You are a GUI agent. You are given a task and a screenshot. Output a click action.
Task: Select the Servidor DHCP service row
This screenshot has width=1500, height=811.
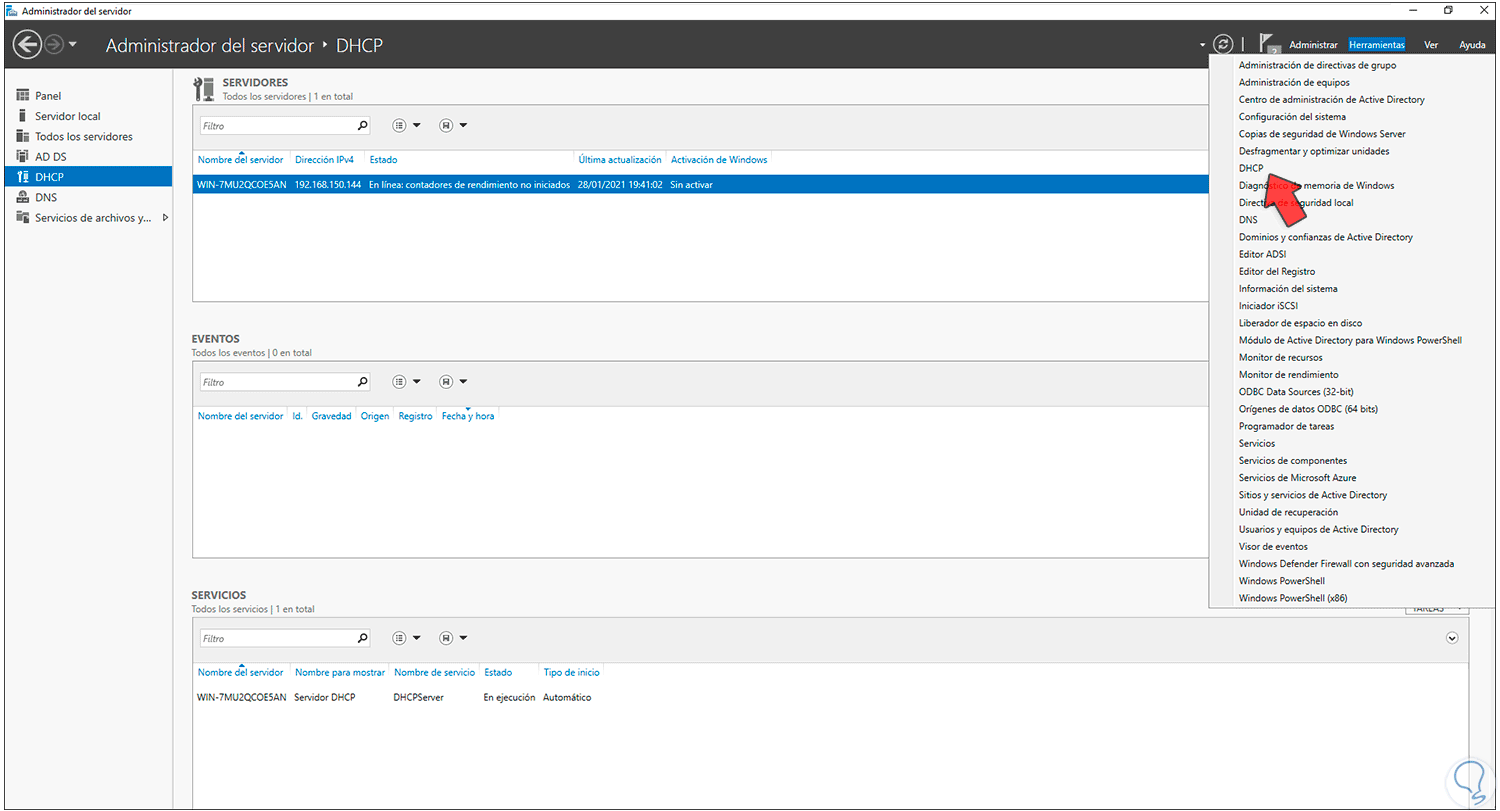[830, 697]
